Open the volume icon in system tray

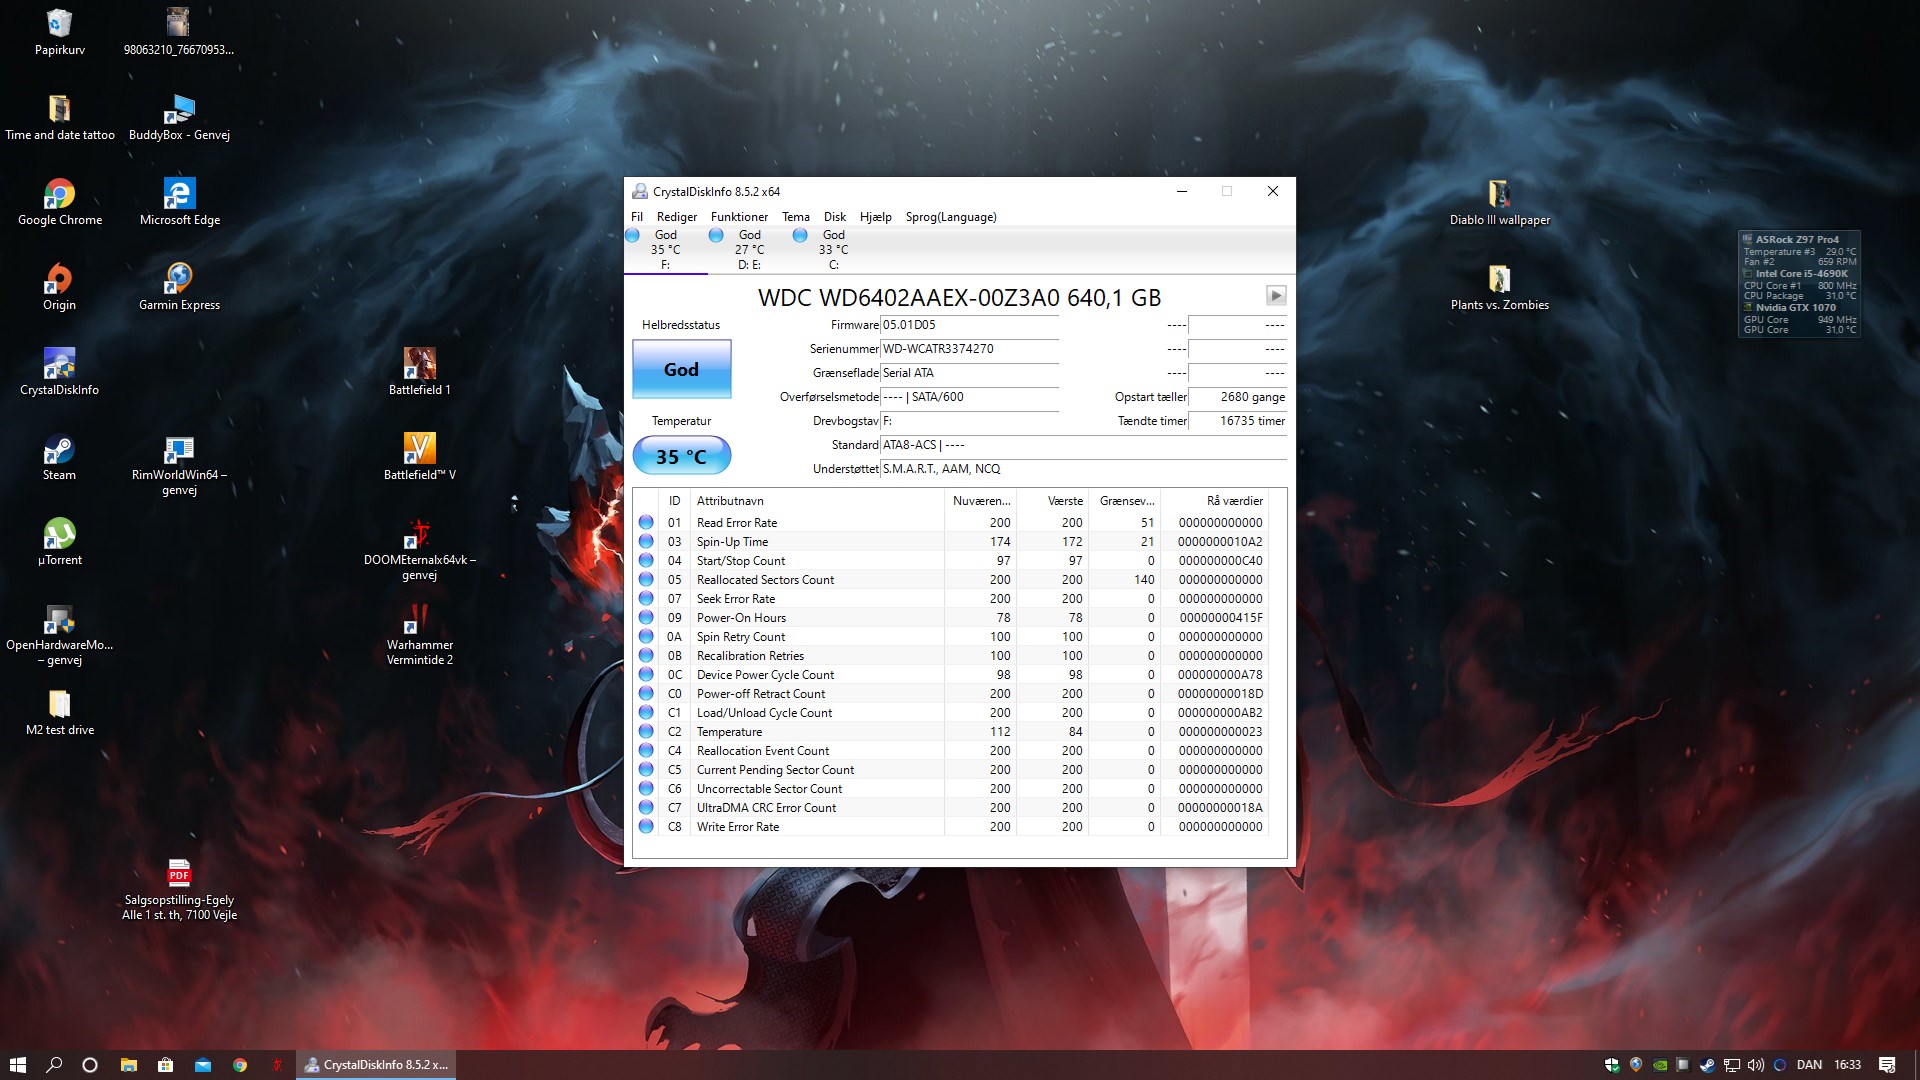click(1755, 1065)
